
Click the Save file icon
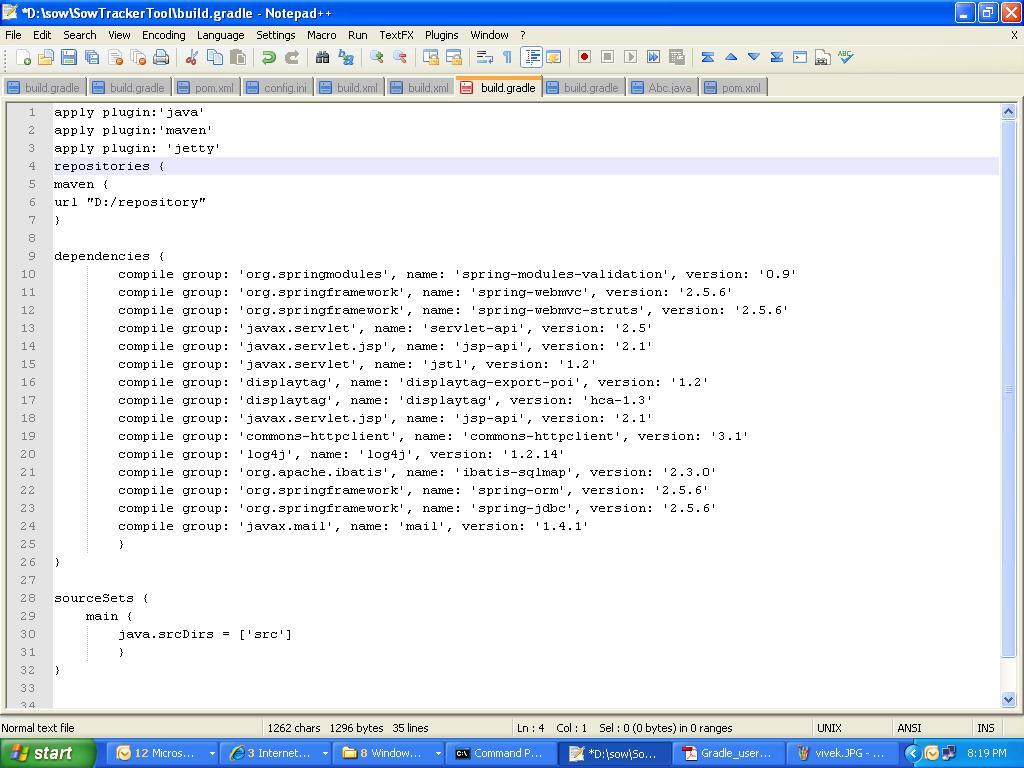click(69, 58)
